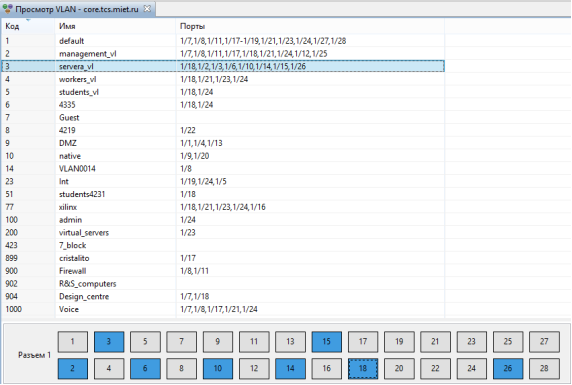Viewport: 572px width, 385px height.
Task: Select the DMZ VLAN row
Action: (223, 143)
